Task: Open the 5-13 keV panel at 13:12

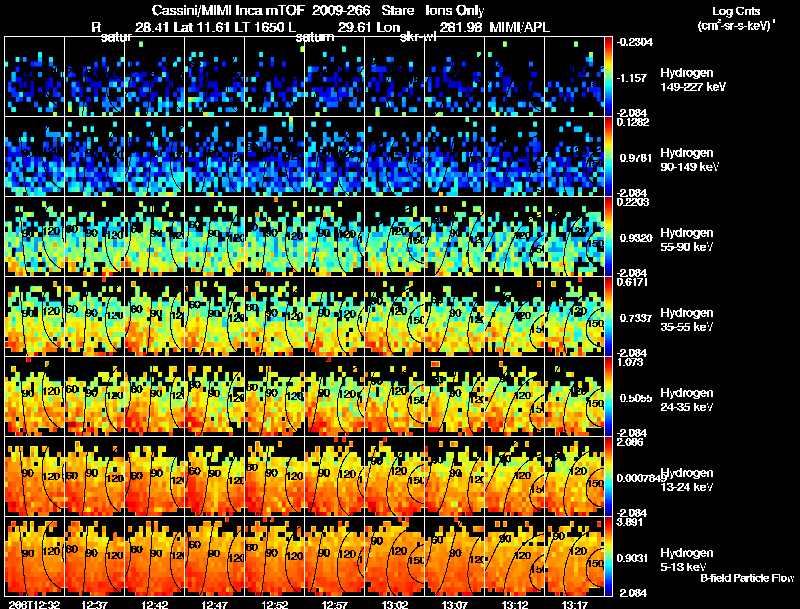Action: (x=514, y=557)
